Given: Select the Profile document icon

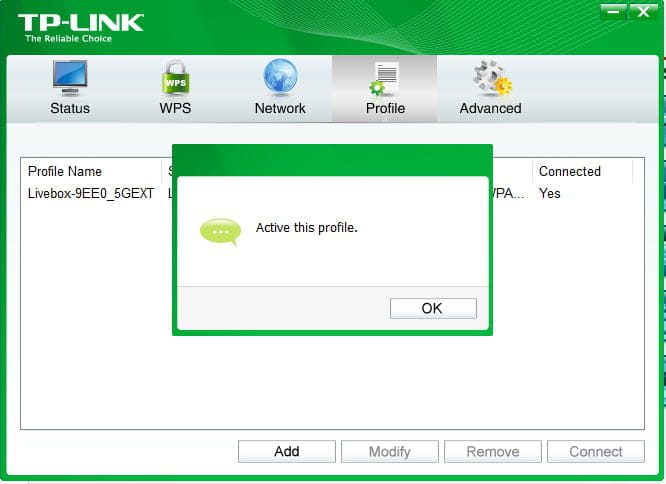Looking at the screenshot, I should [x=384, y=78].
